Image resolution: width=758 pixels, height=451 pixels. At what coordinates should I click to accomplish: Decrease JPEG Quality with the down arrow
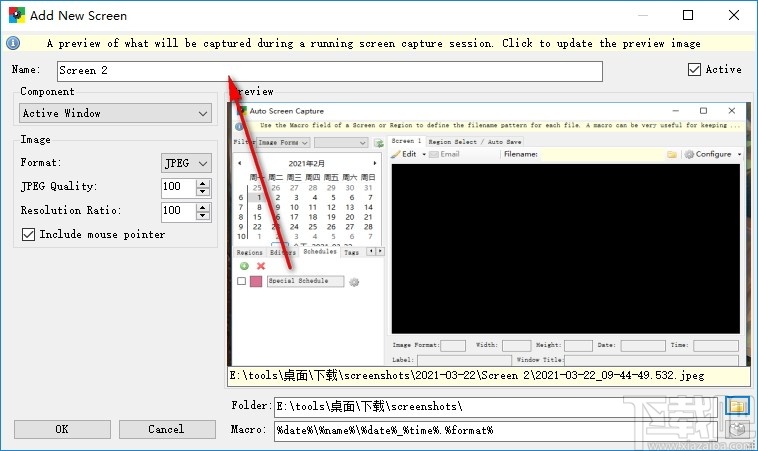(x=203, y=191)
